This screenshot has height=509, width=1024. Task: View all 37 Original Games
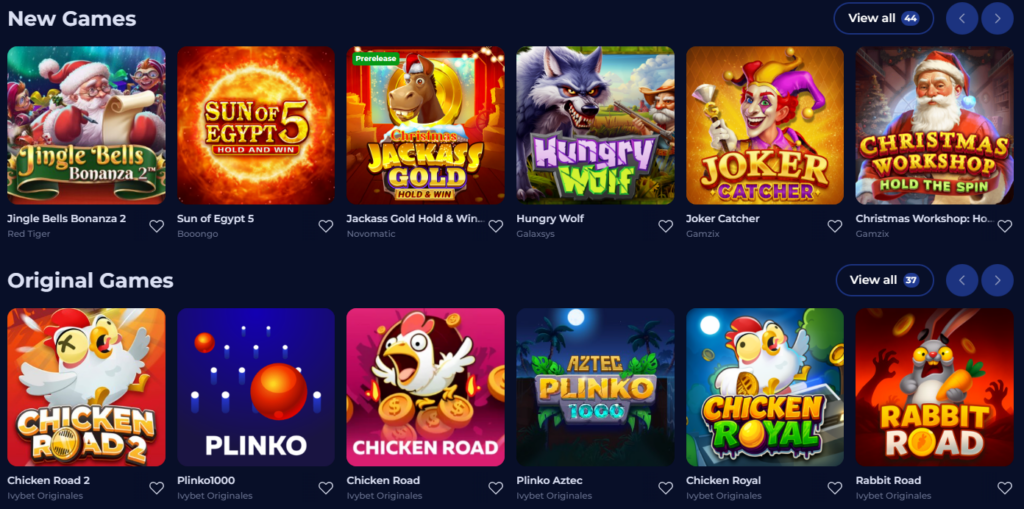tap(885, 280)
